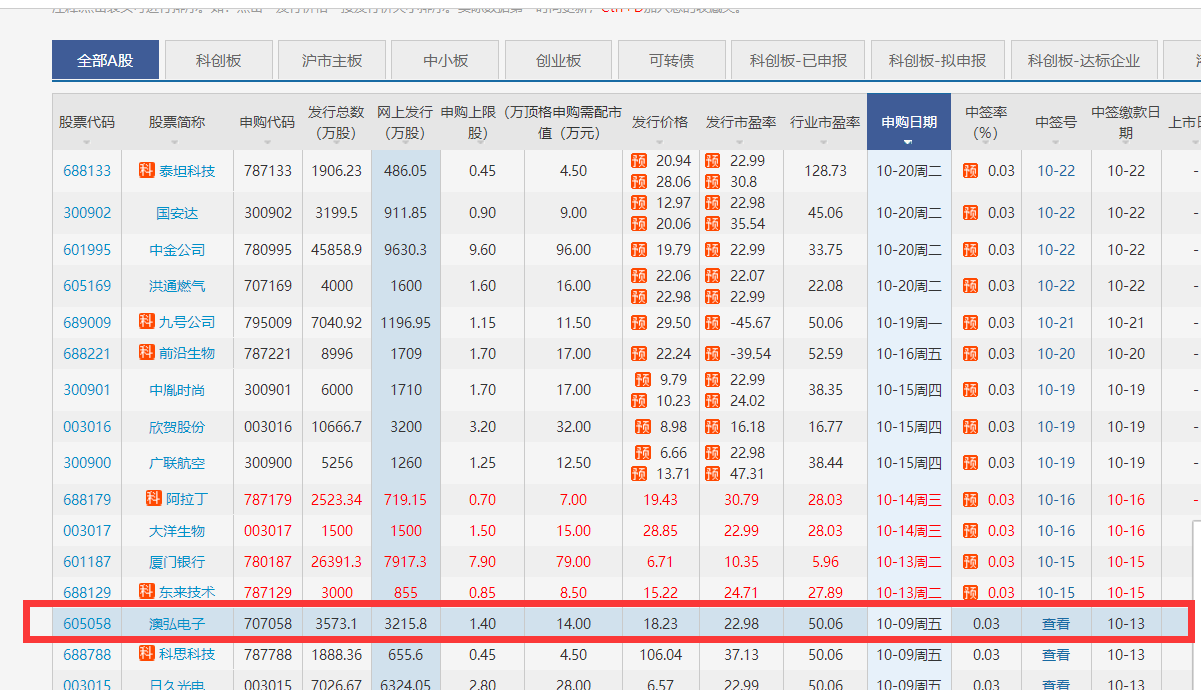
Task: Sort by the 行业市盈率 column header
Action: point(825,122)
